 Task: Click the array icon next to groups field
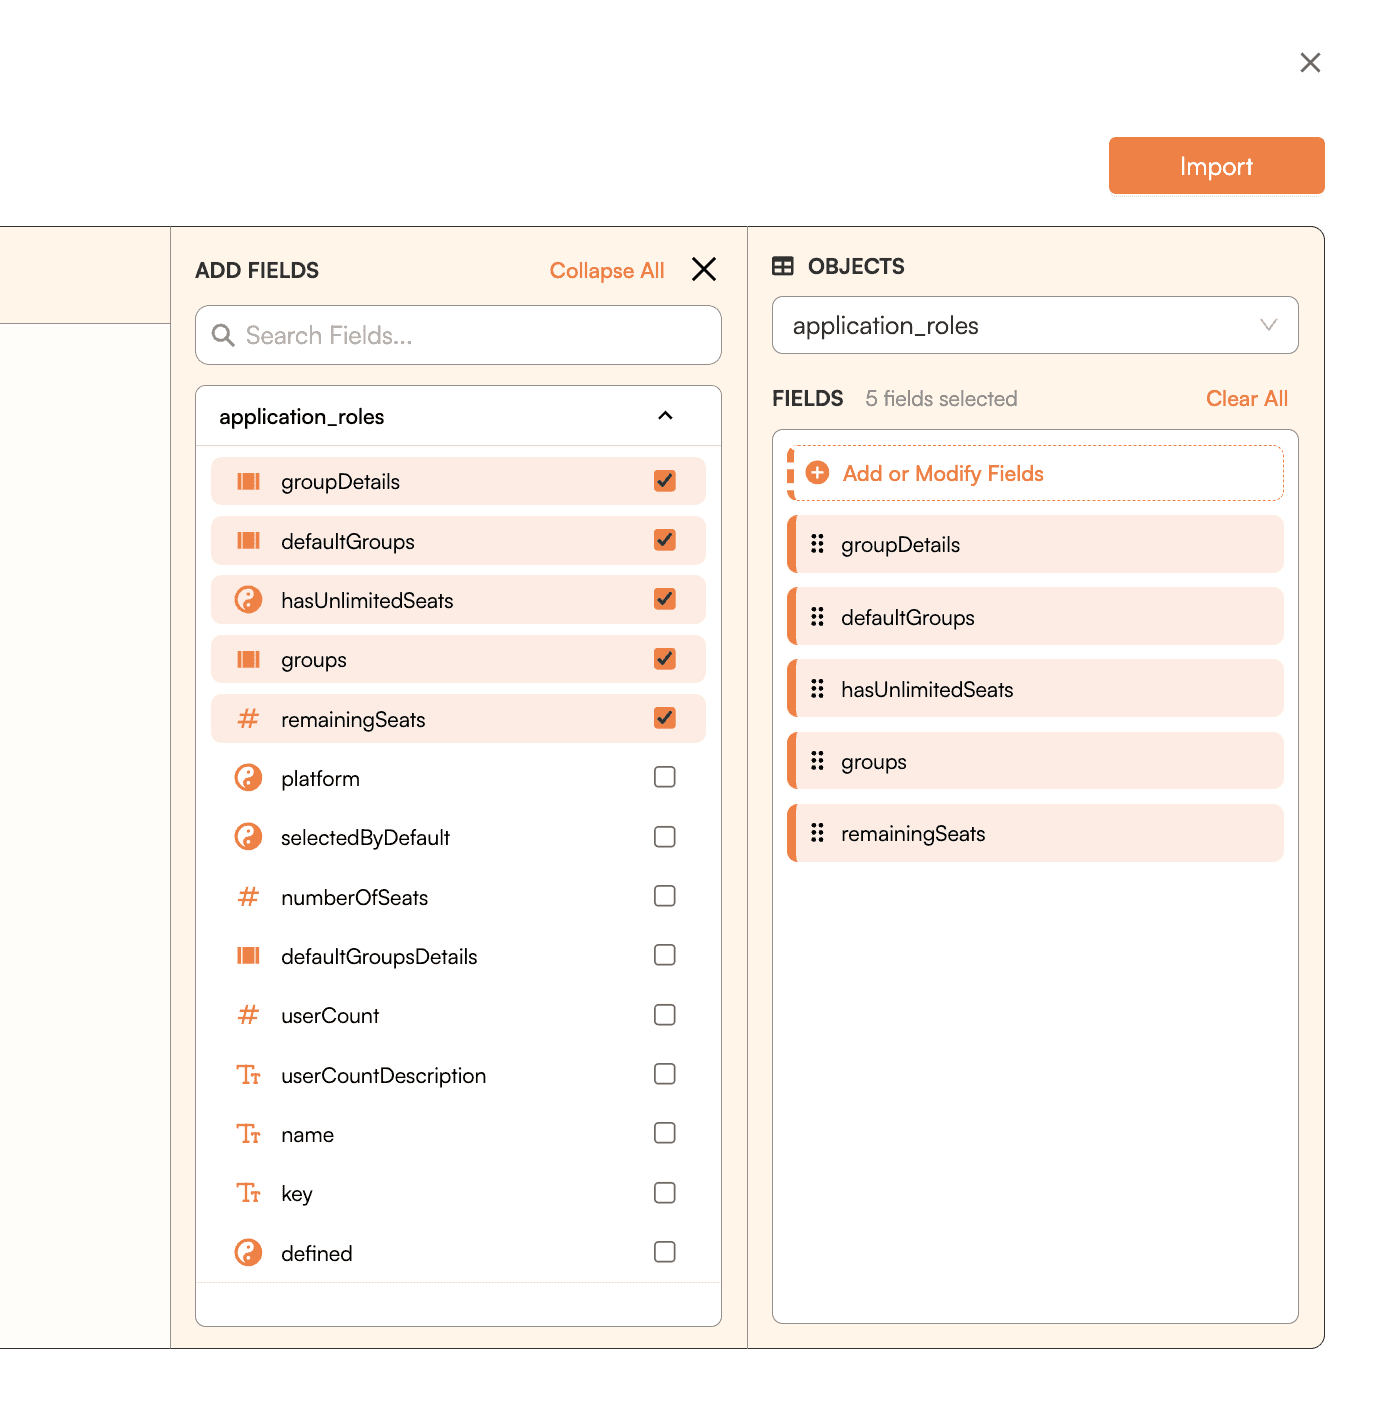(x=248, y=659)
